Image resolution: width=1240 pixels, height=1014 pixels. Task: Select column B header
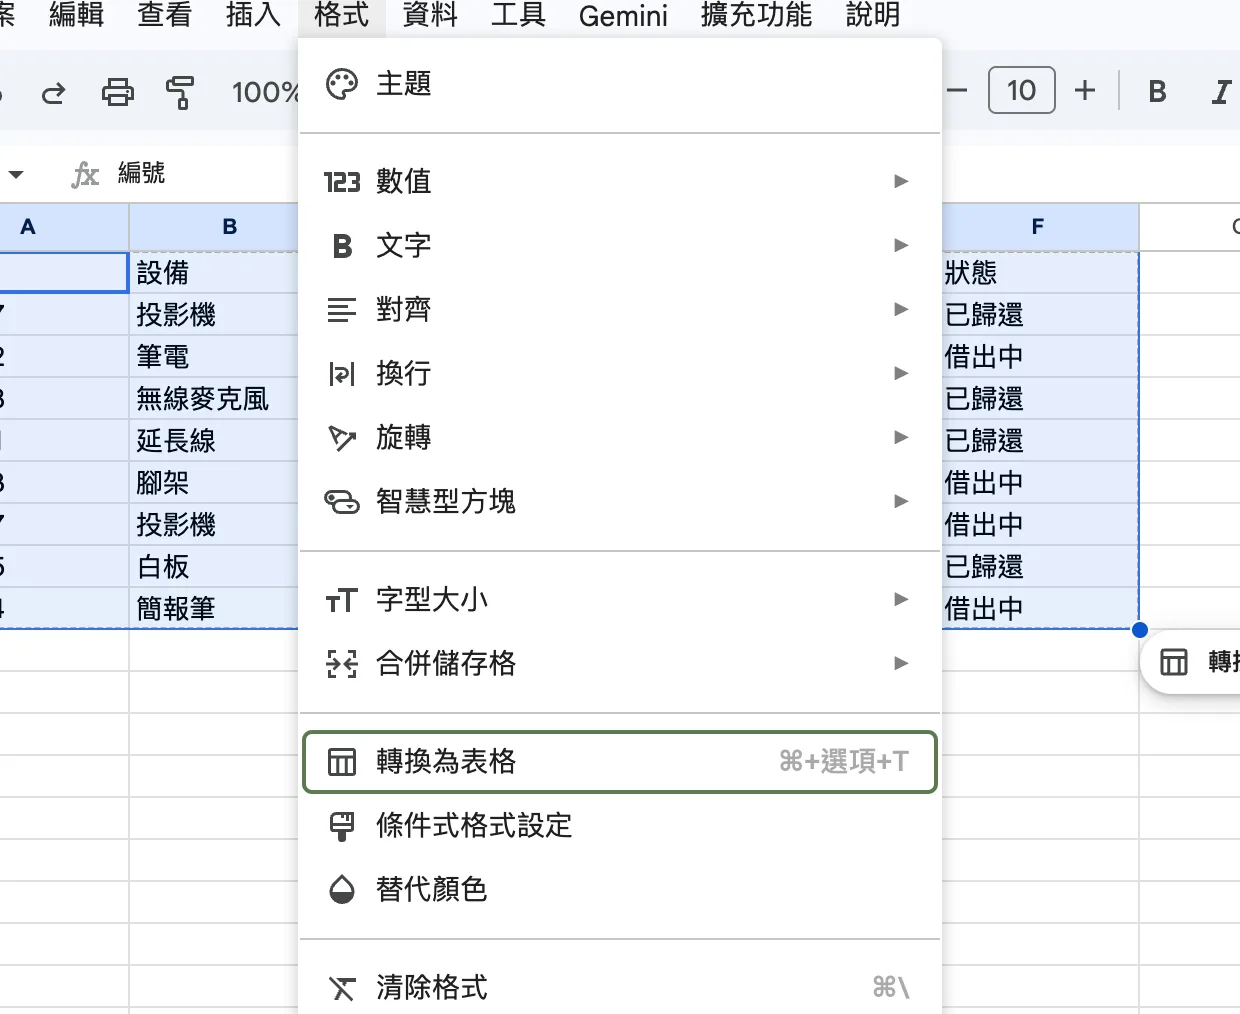click(214, 227)
